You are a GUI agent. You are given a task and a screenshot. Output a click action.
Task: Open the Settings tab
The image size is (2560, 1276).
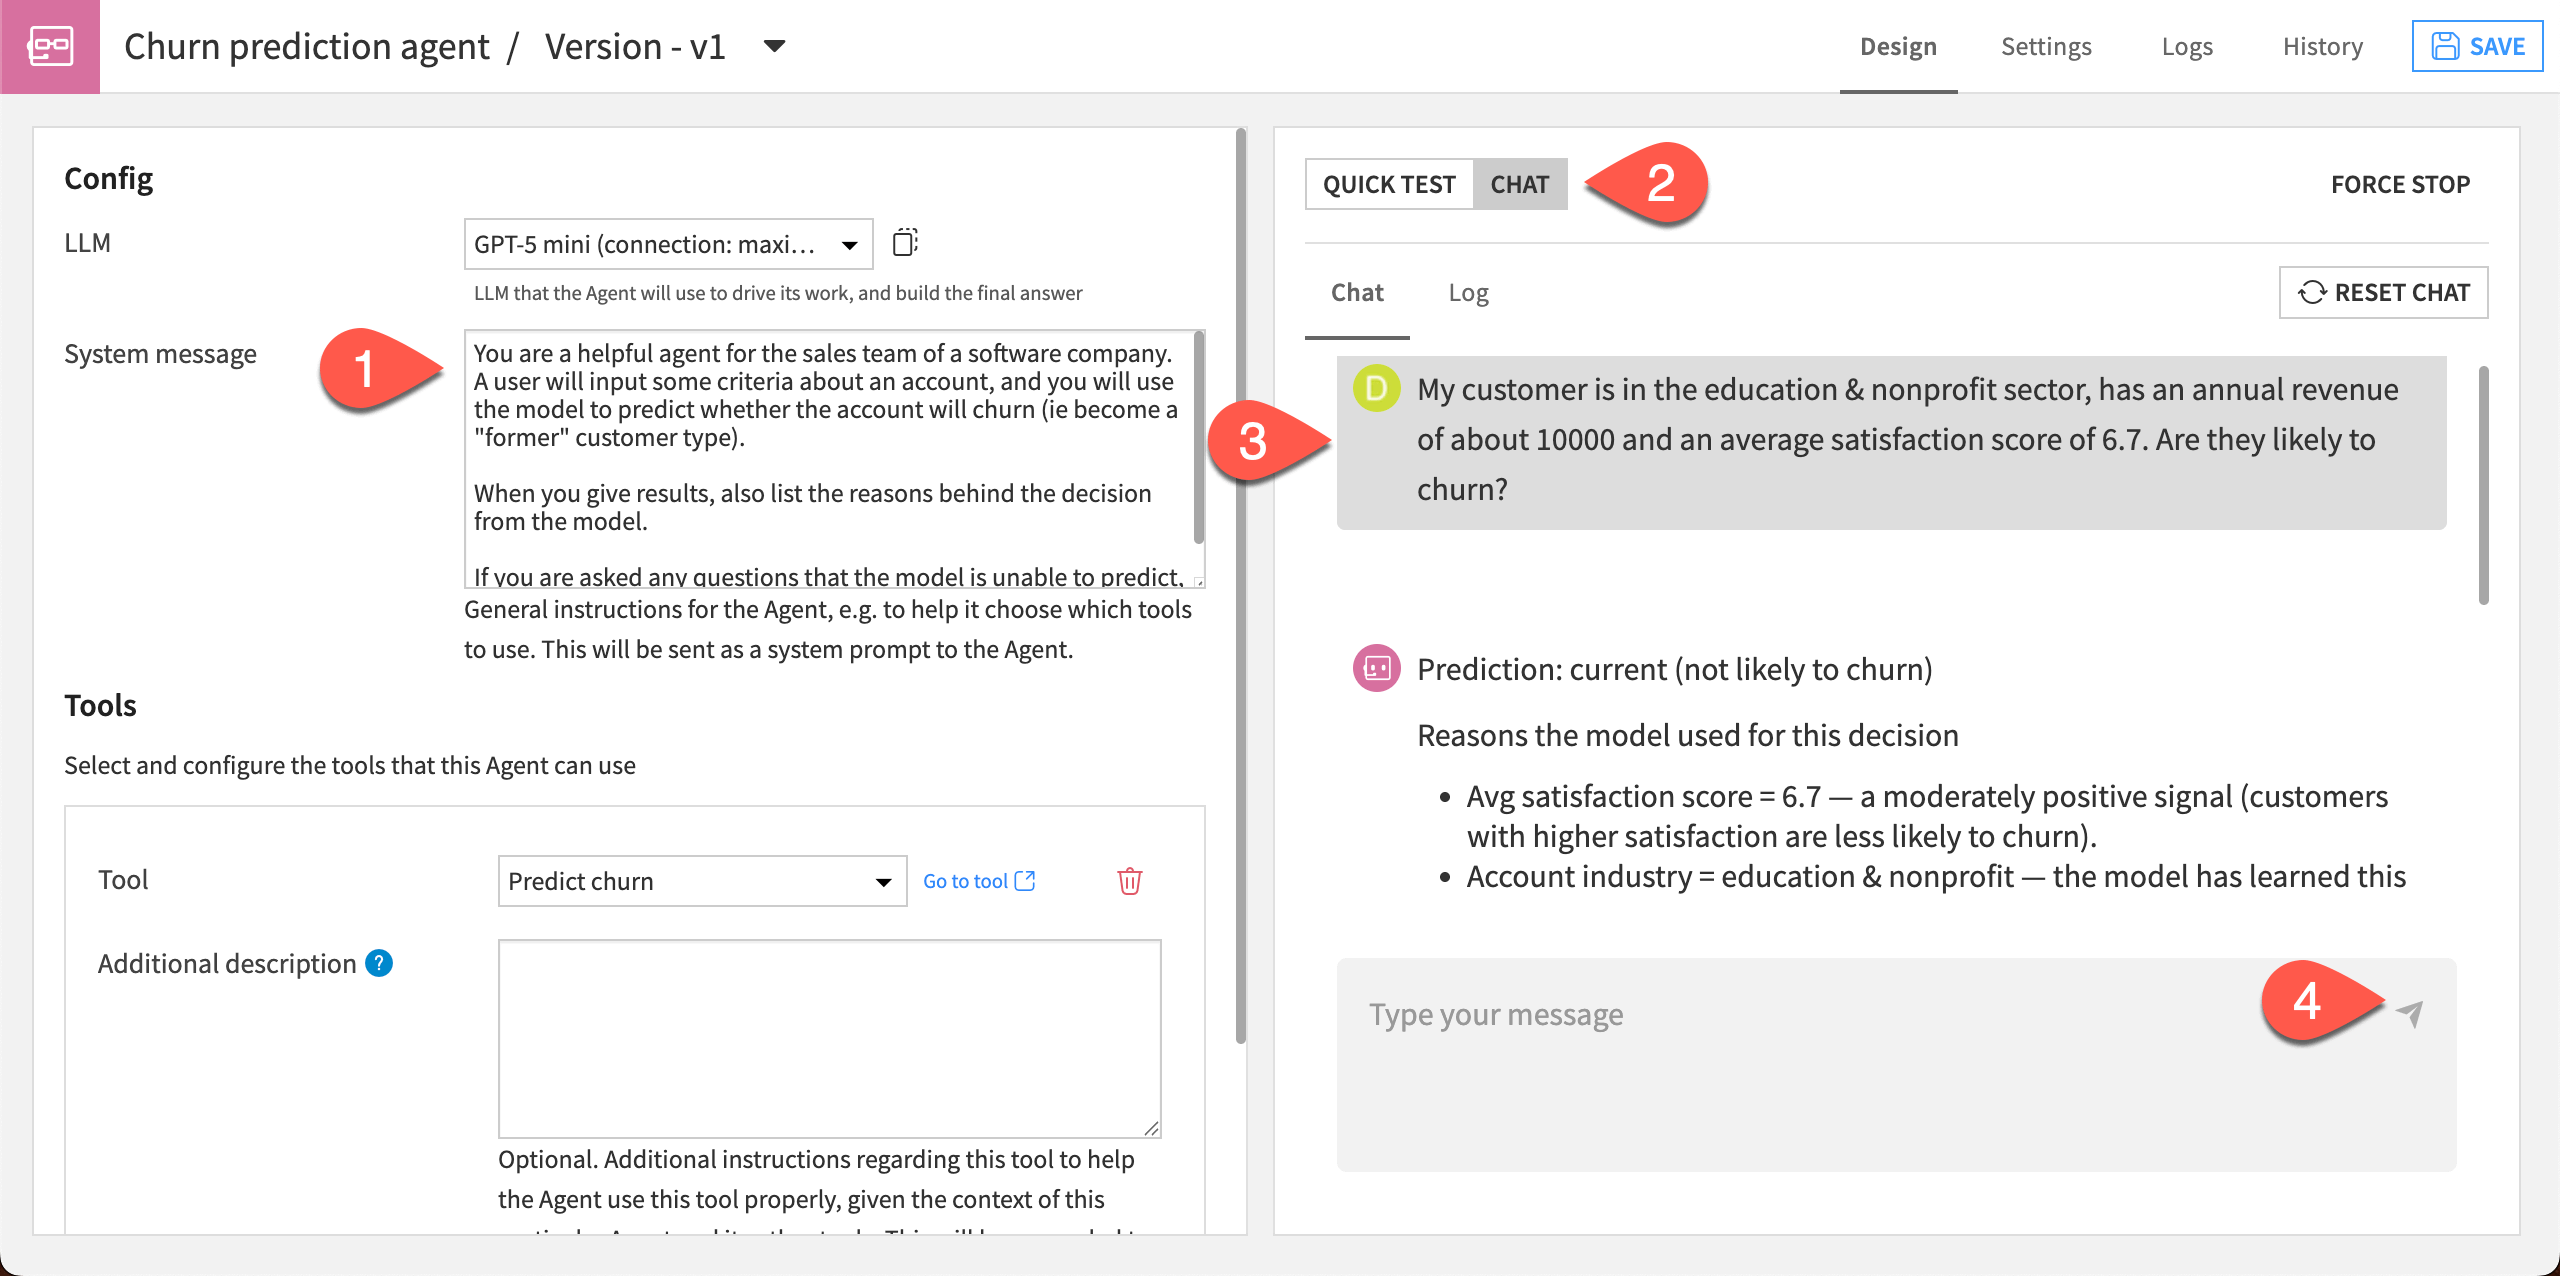(x=2045, y=46)
